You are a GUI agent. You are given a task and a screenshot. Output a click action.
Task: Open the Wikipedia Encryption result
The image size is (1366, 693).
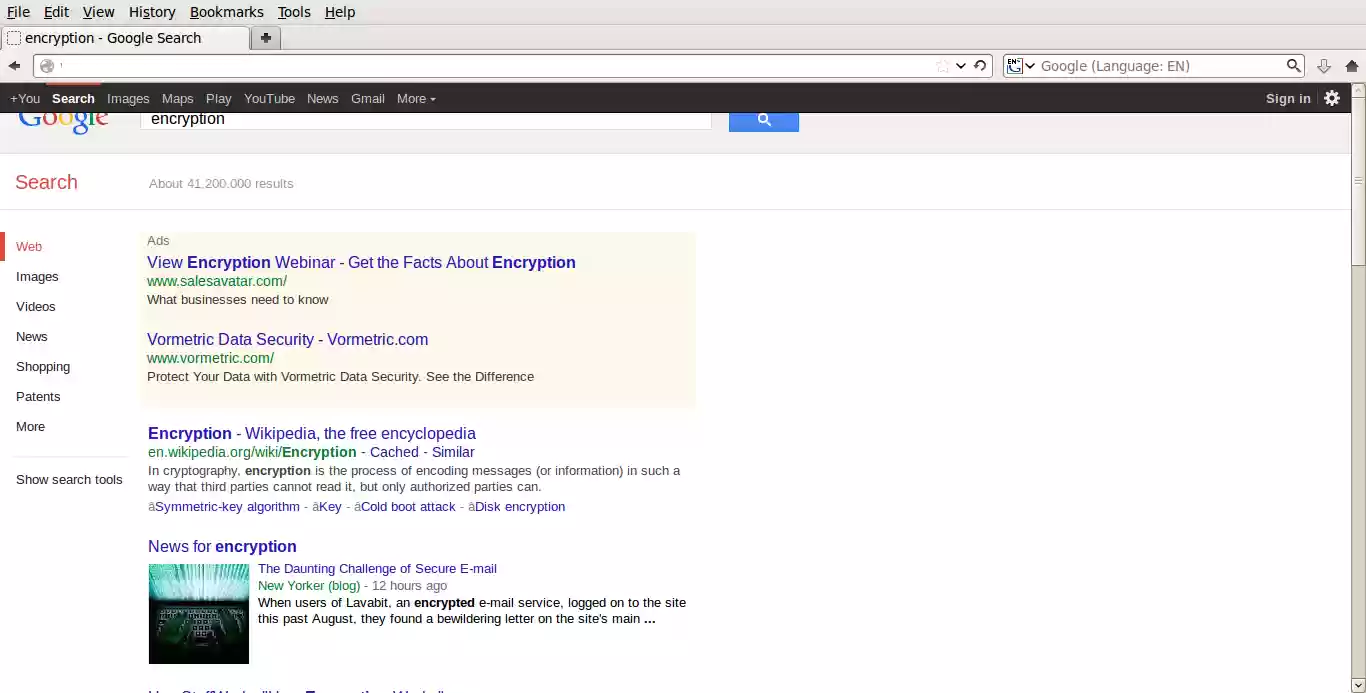[x=311, y=433]
